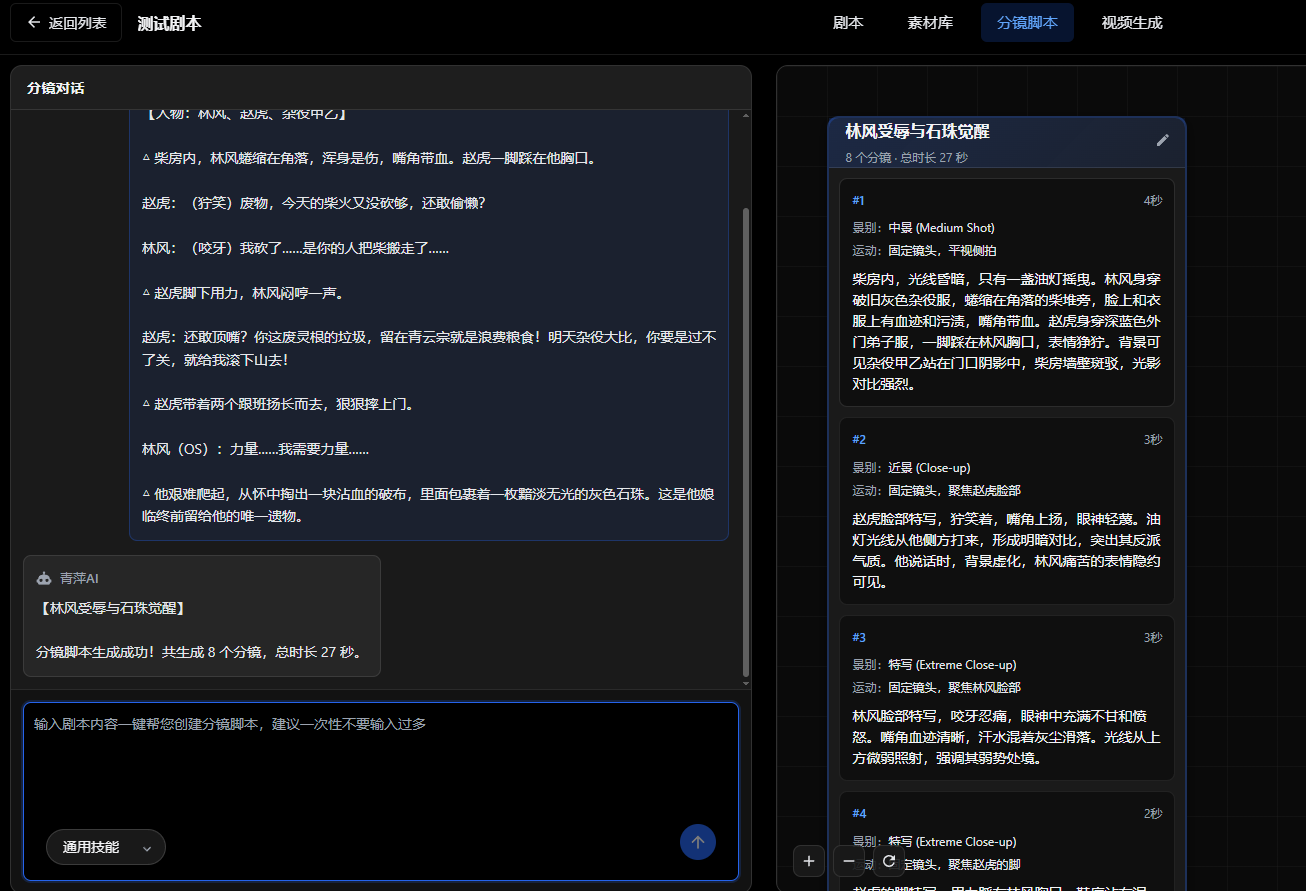The height and width of the screenshot is (891, 1306).
Task: Select storyboard shot card #2
Action: pyautogui.click(x=1006, y=511)
